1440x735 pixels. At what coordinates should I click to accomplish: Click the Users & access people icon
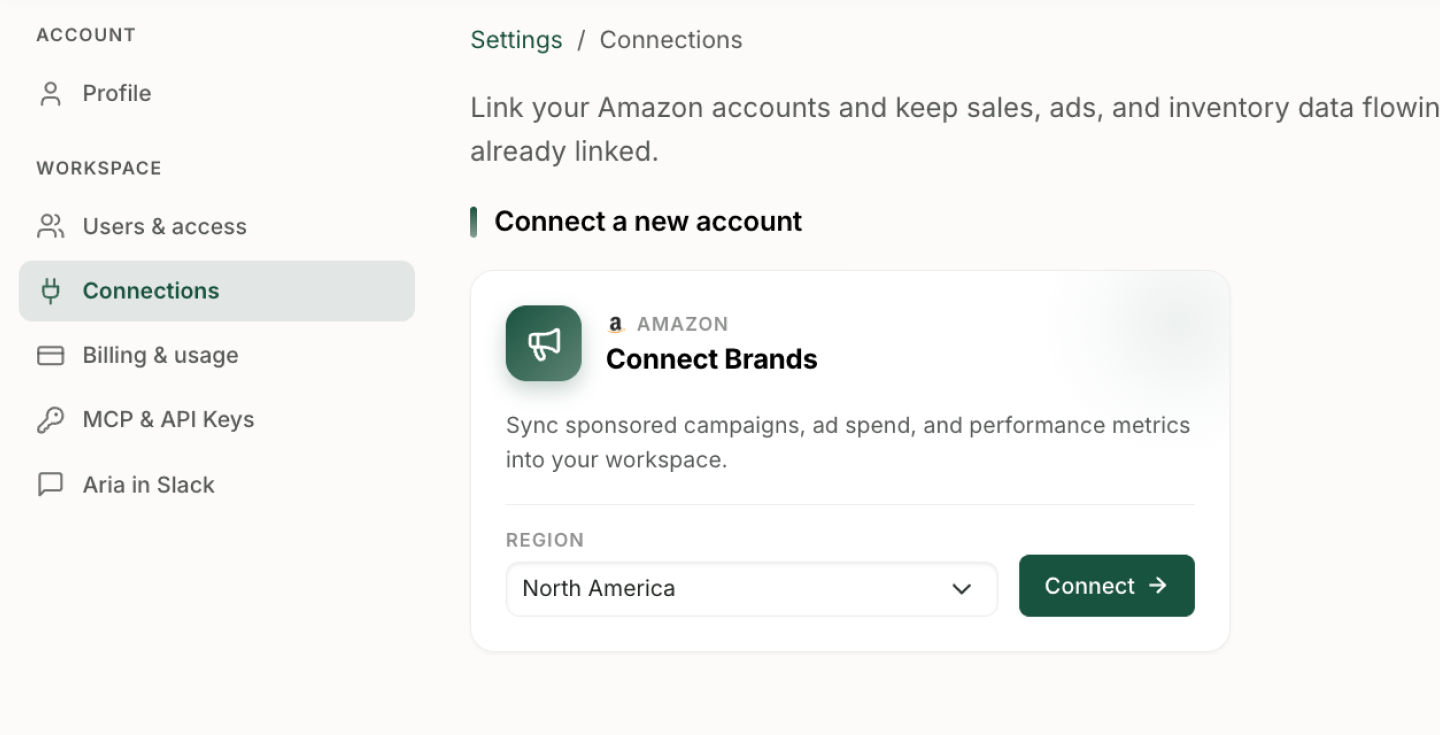click(x=50, y=227)
